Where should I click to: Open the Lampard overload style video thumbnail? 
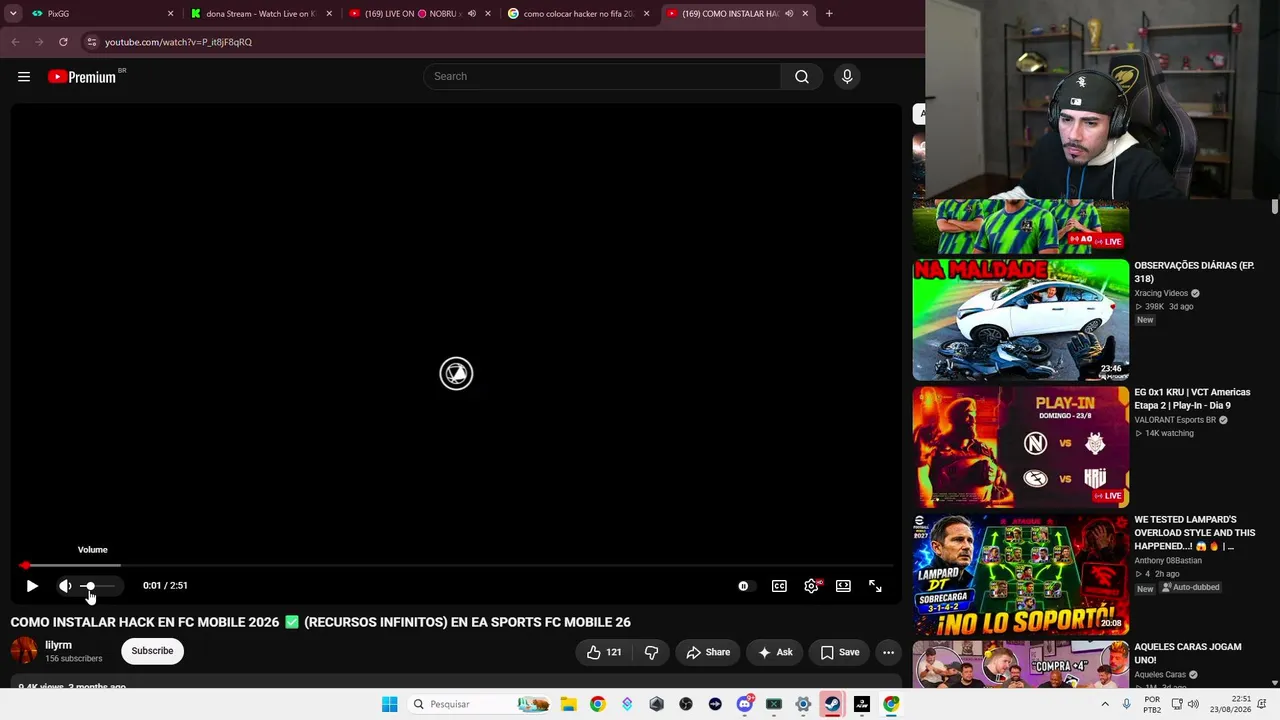pyautogui.click(x=1020, y=575)
